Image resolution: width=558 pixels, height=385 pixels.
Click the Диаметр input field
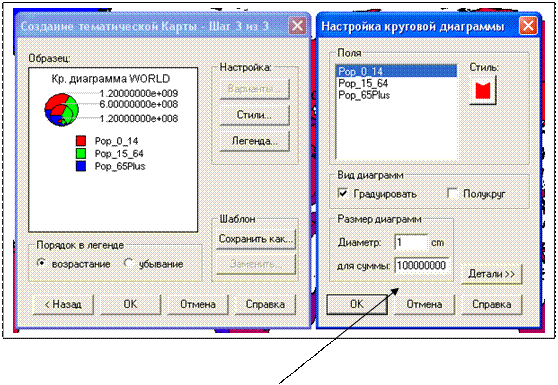[411, 243]
